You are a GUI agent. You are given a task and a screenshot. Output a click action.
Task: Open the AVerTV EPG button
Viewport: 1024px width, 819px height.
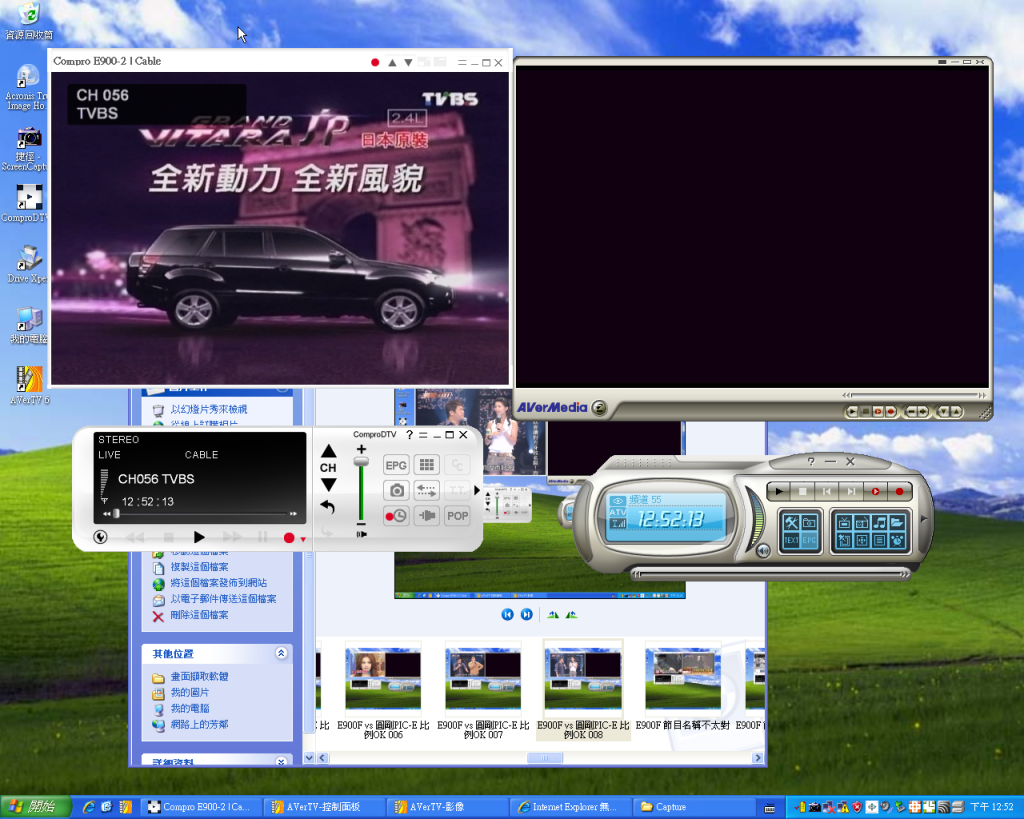(809, 541)
